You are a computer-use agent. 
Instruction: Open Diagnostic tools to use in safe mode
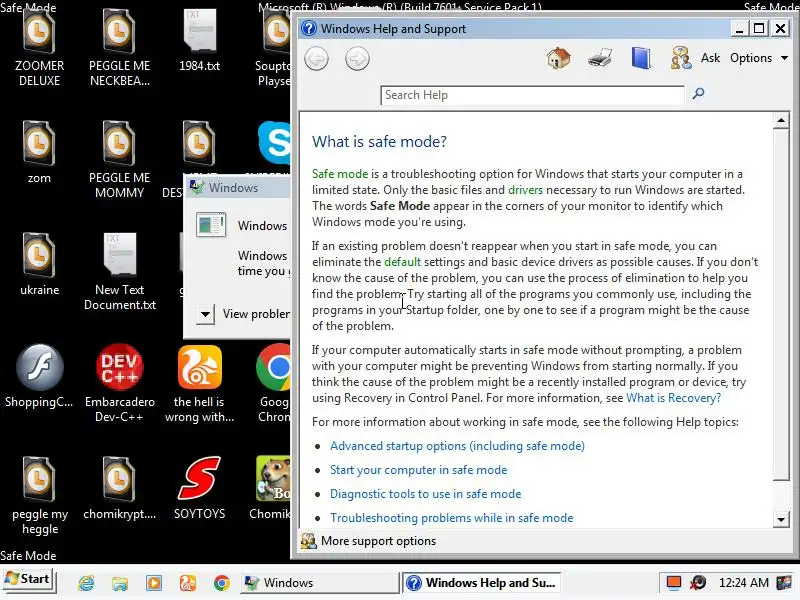pos(426,494)
